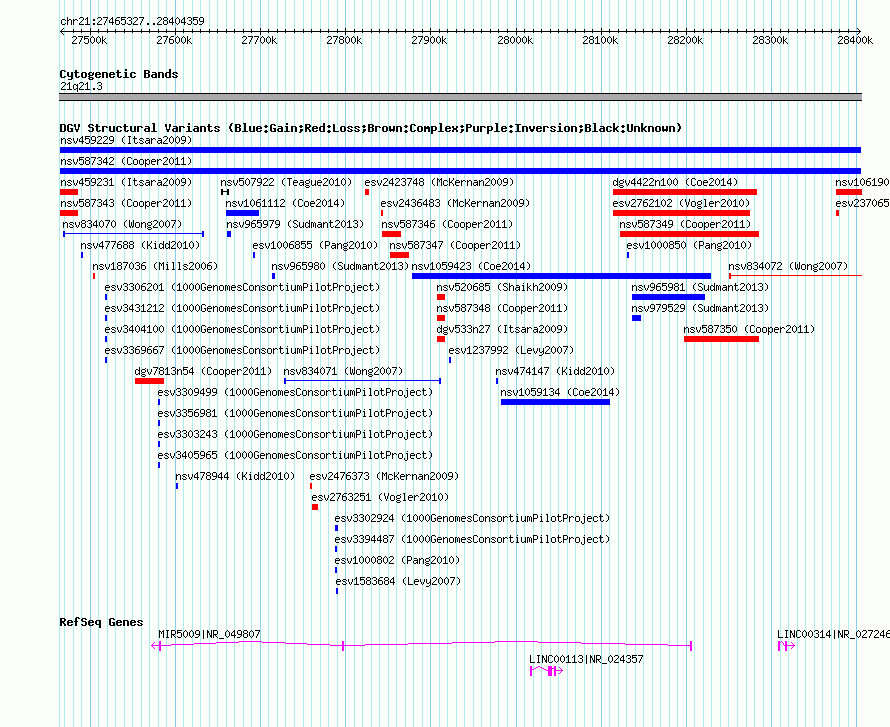Open the esv1006855 (Pang2010) variant label

tap(315, 245)
